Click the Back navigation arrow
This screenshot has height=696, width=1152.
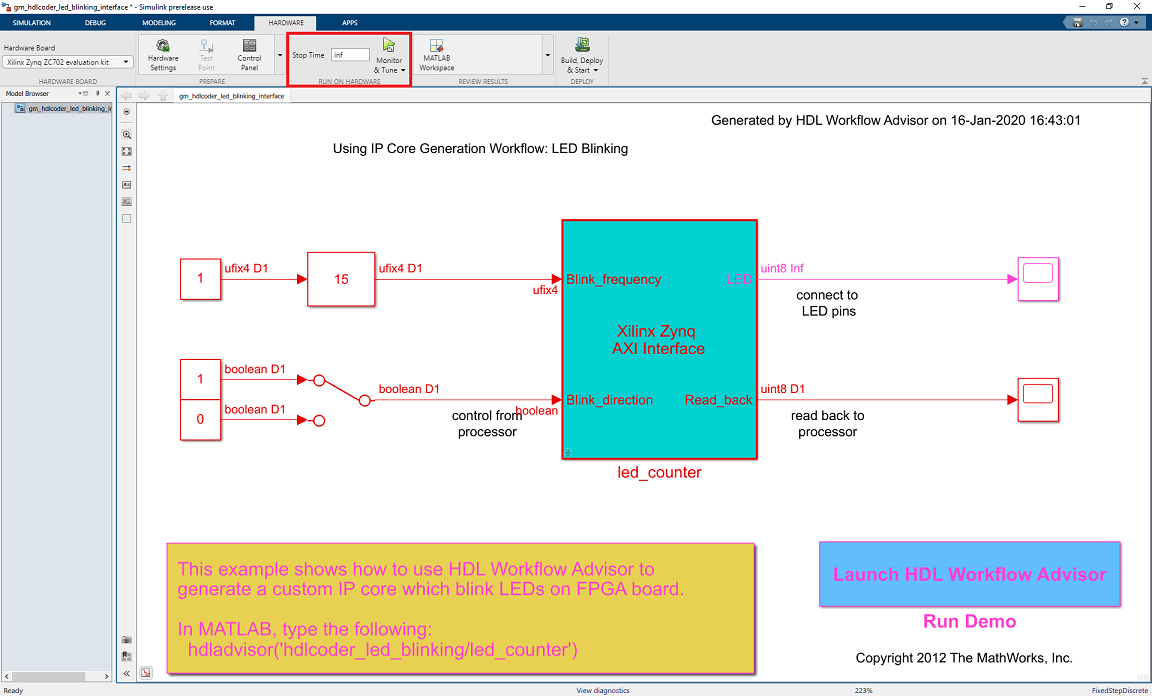(126, 96)
